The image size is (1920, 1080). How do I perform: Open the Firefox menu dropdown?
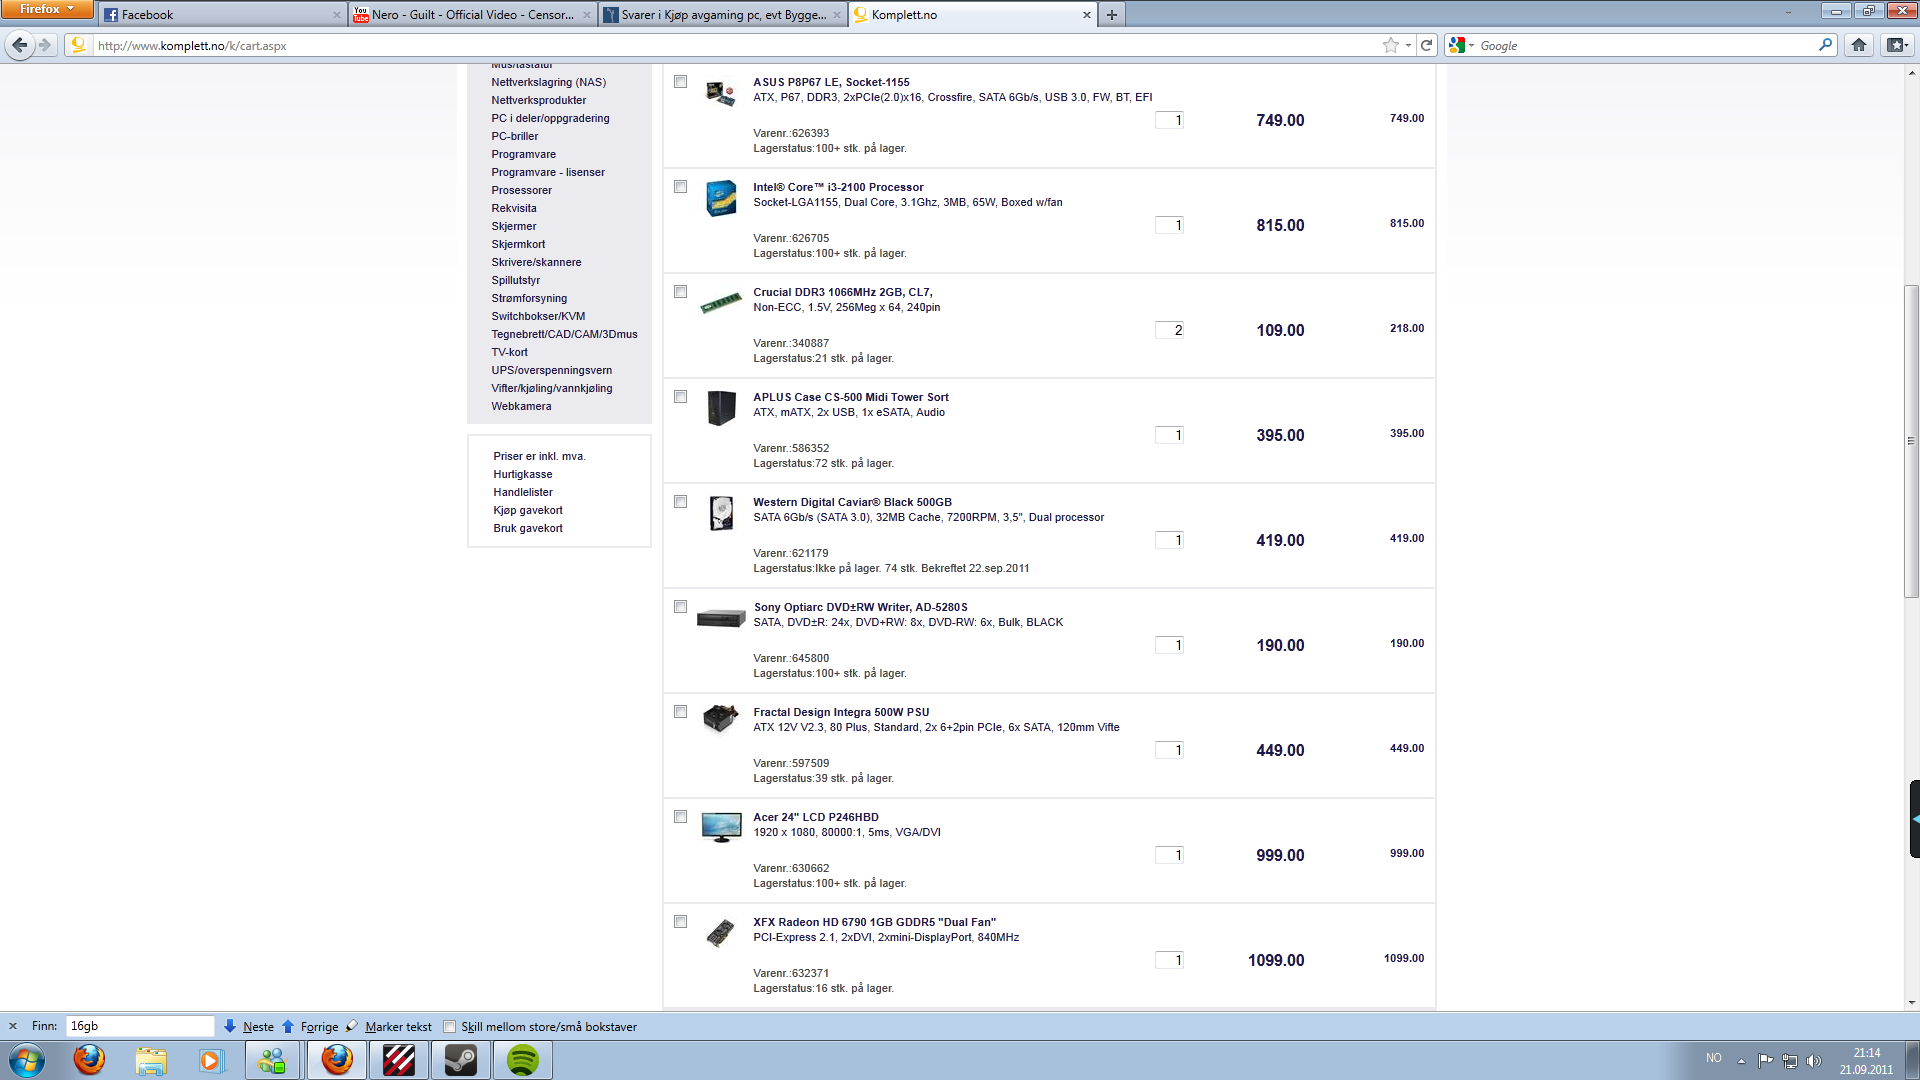tap(46, 9)
